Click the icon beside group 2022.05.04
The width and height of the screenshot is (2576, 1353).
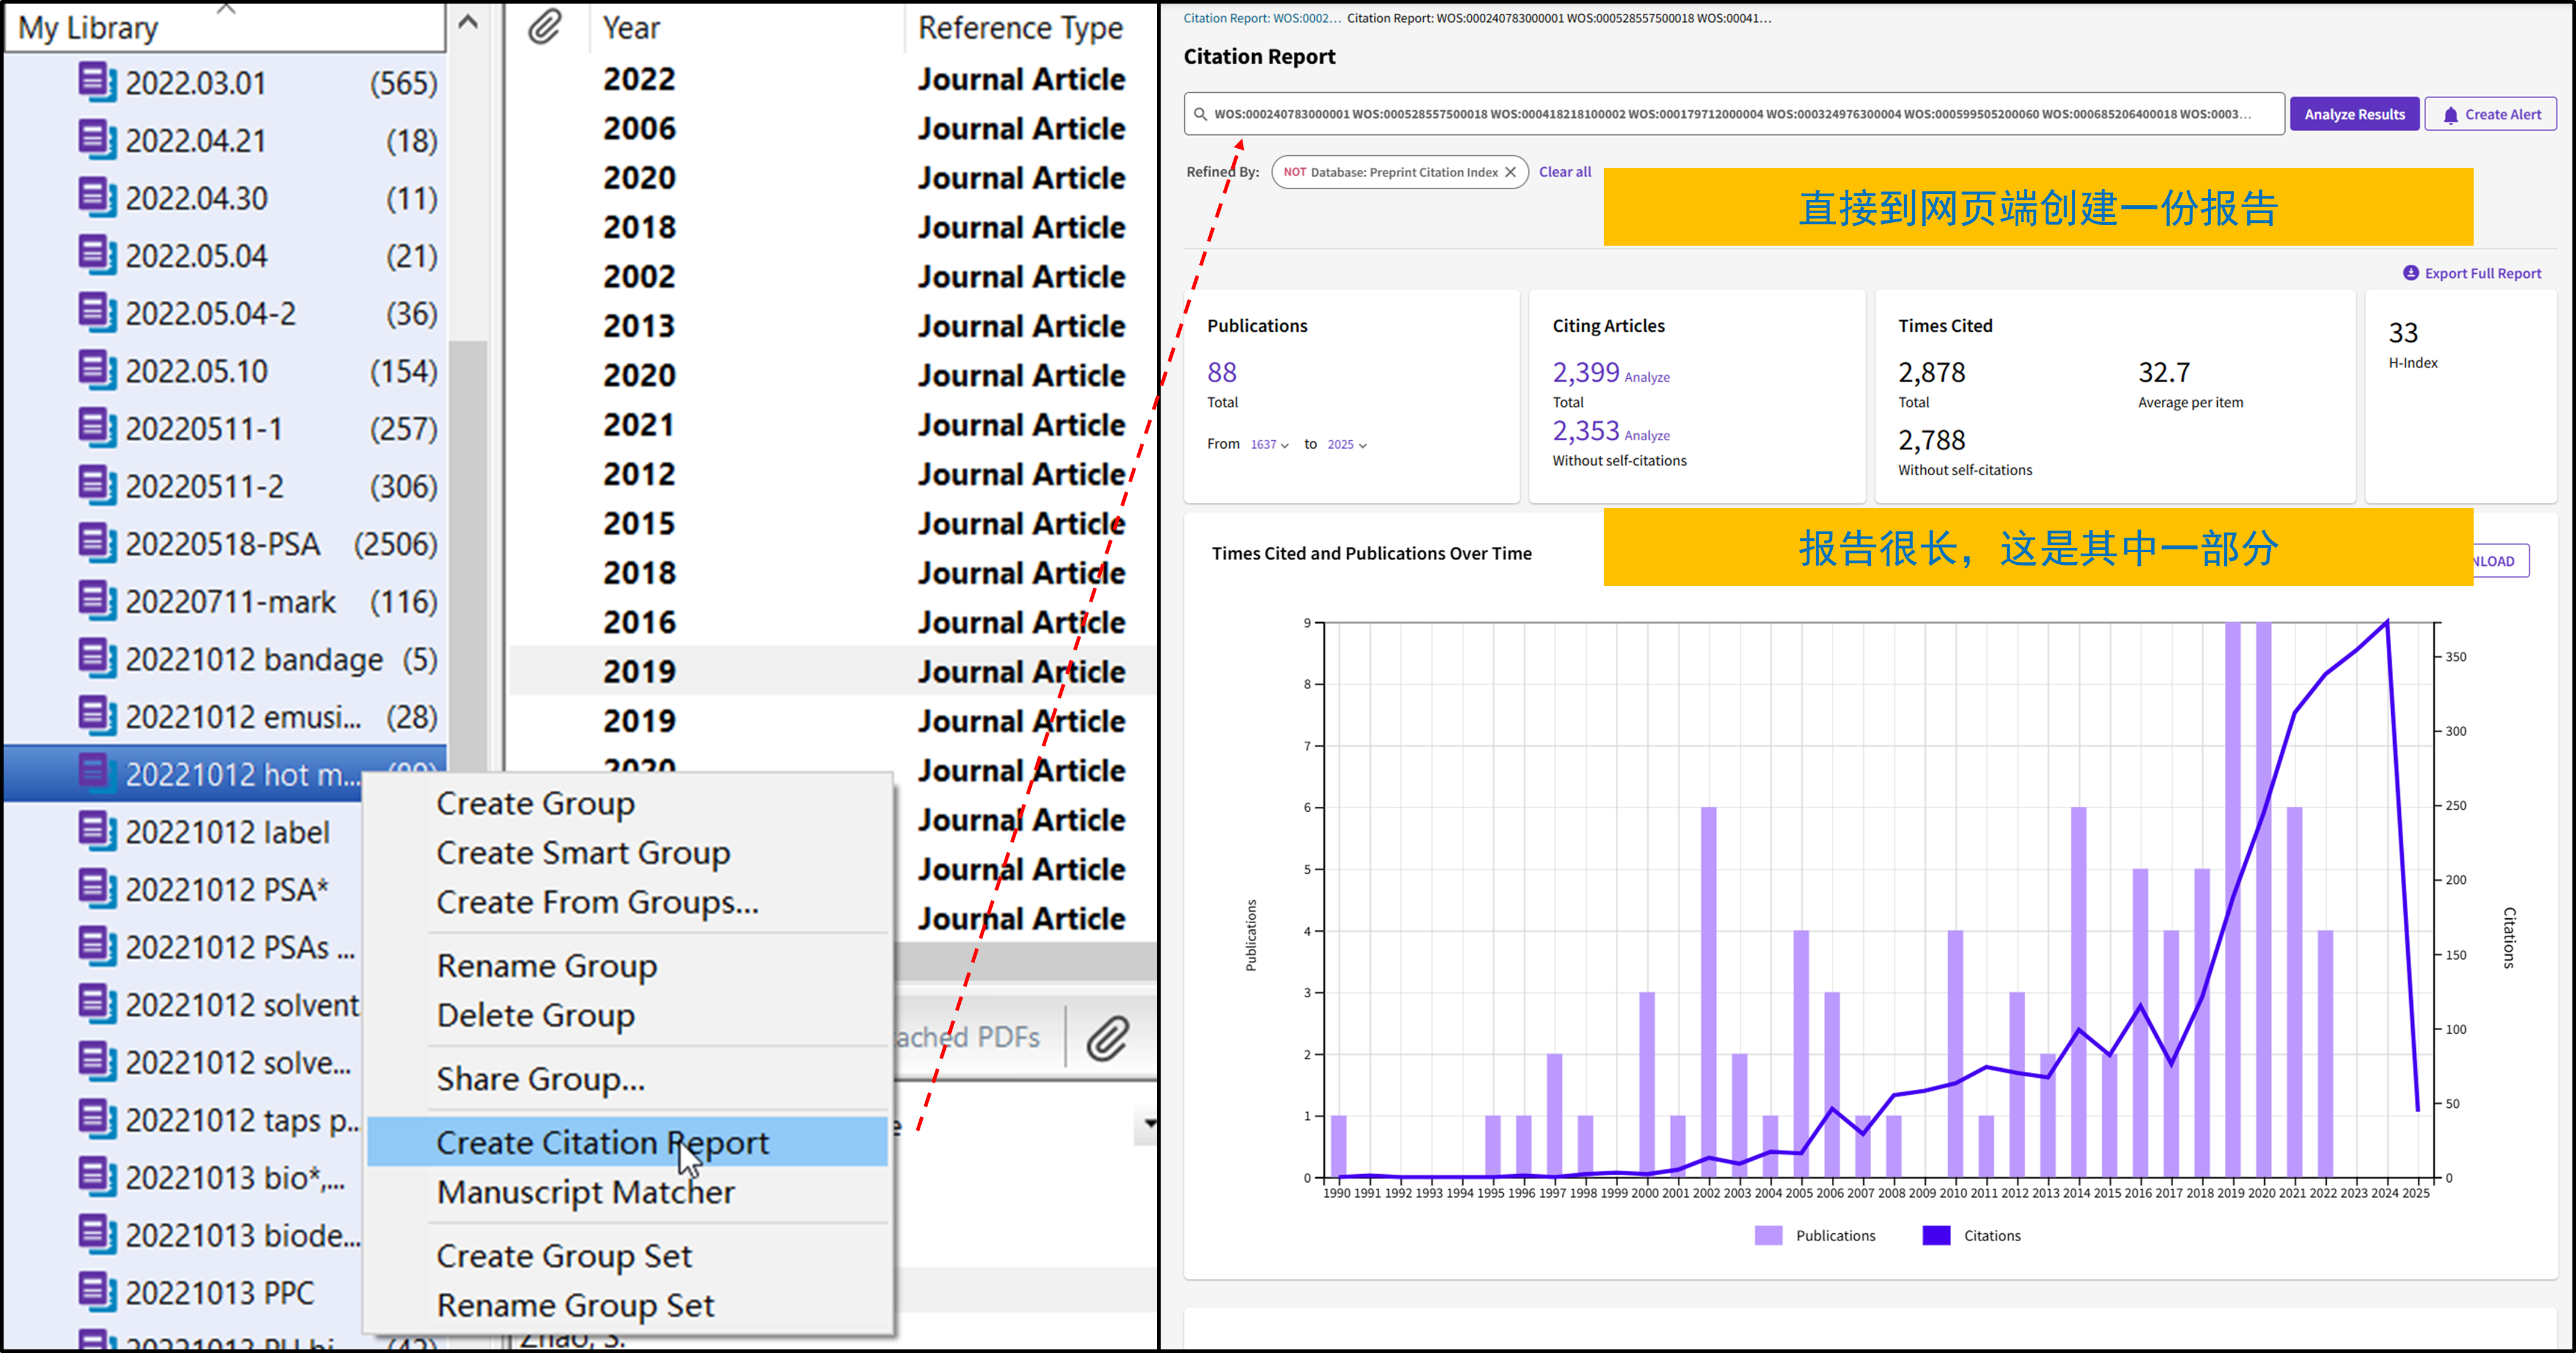pos(97,254)
